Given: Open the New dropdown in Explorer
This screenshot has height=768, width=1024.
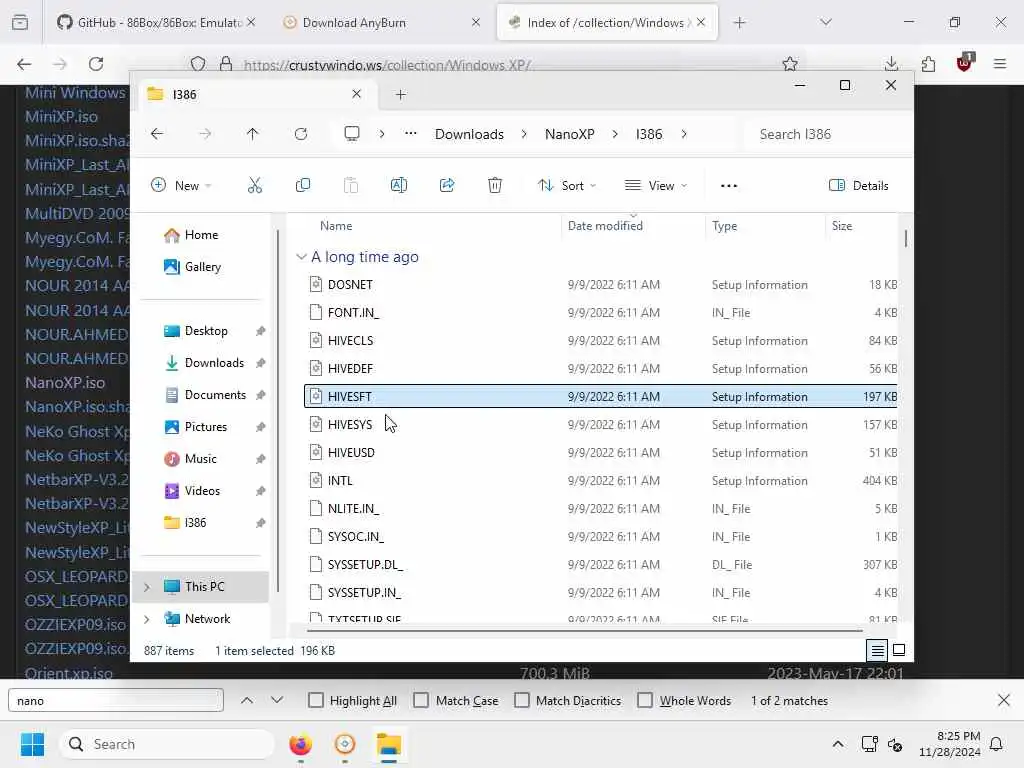Looking at the screenshot, I should pyautogui.click(x=181, y=185).
